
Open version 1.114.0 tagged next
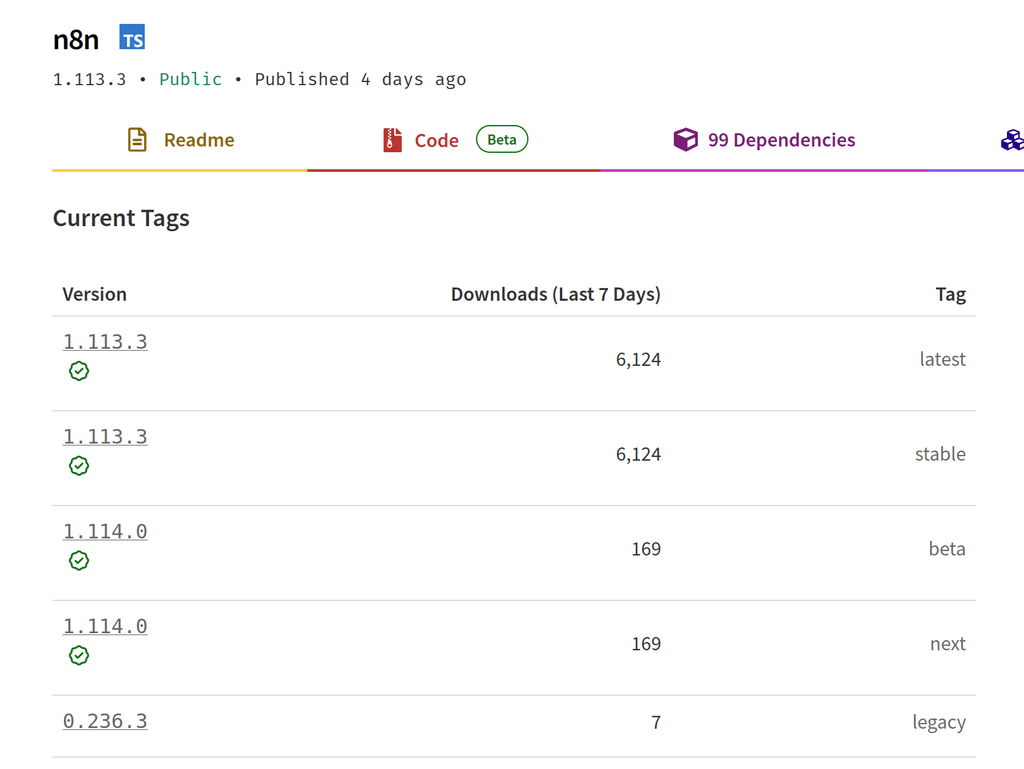pos(105,627)
